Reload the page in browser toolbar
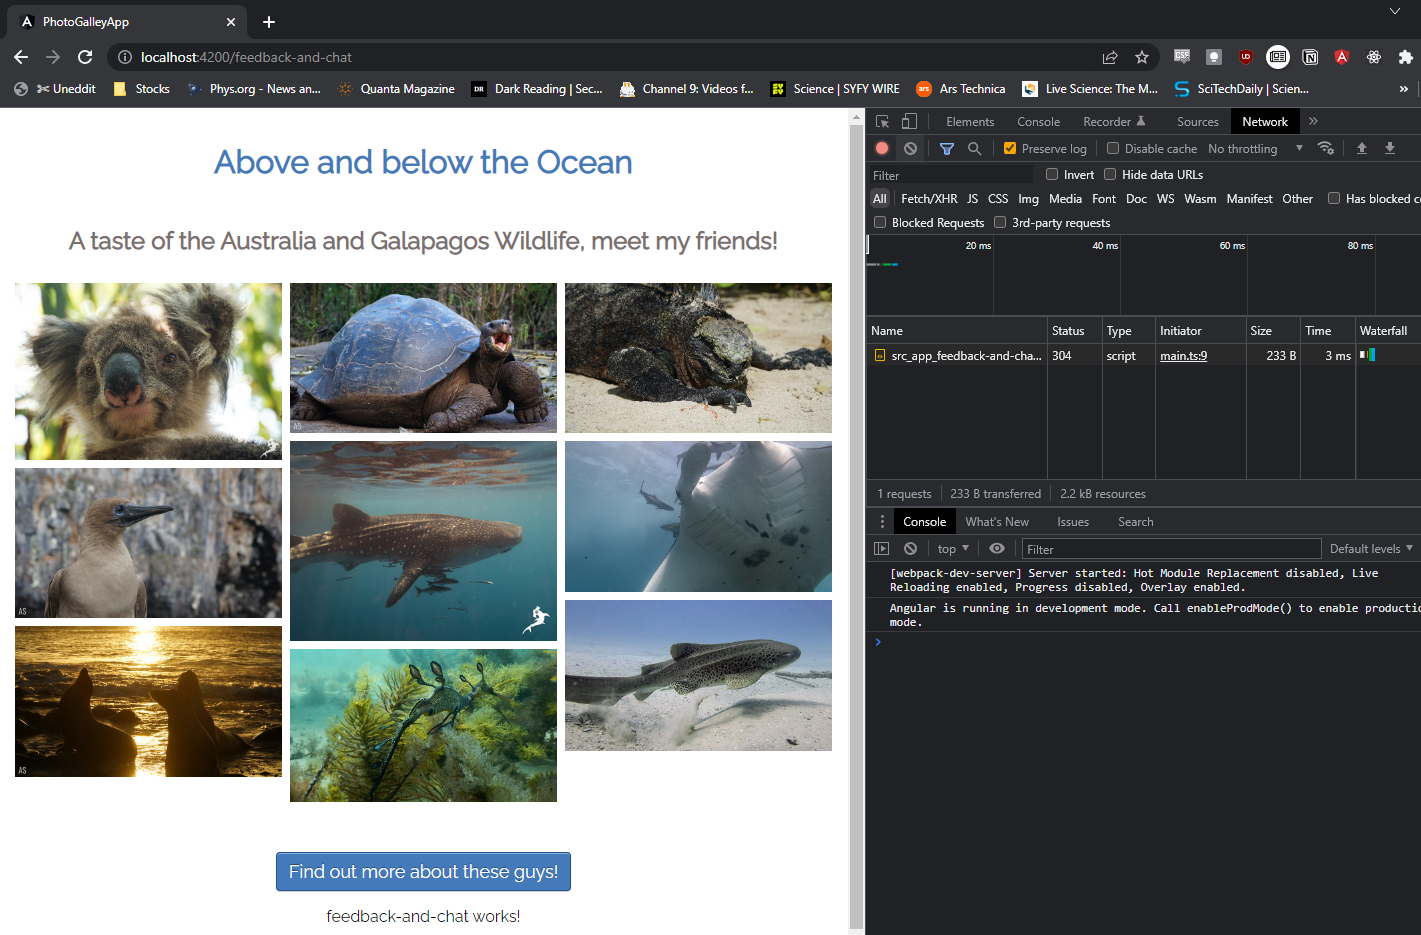The image size is (1421, 935). click(x=85, y=57)
